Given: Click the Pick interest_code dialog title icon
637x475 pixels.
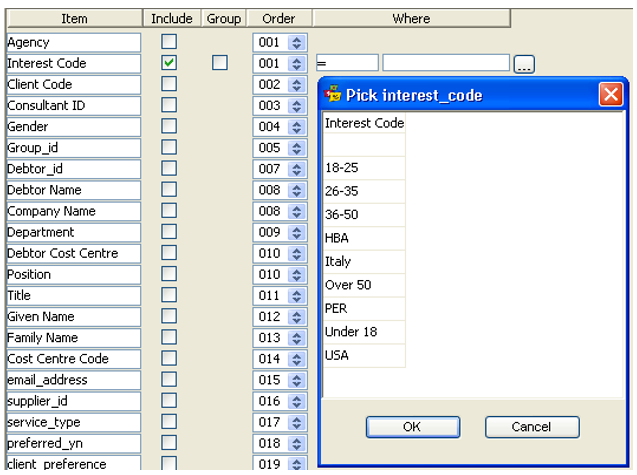Looking at the screenshot, I should [333, 94].
